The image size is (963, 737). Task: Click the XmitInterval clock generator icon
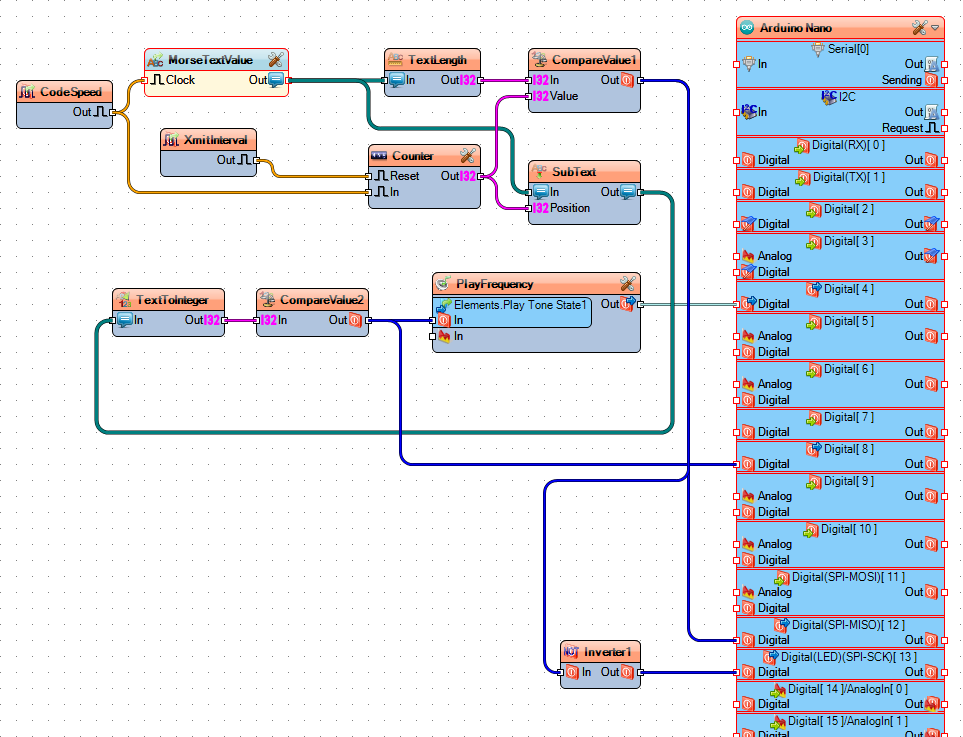click(x=171, y=140)
